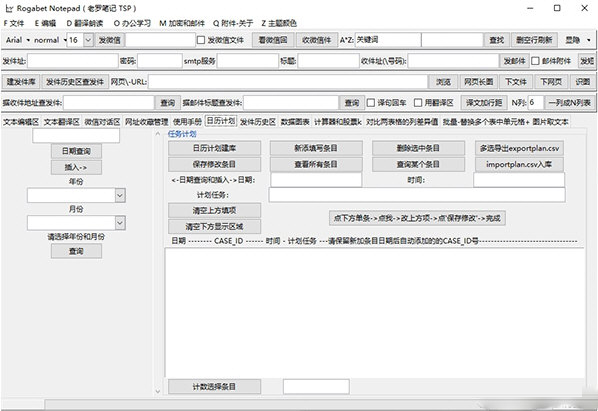Screen dimensions: 598x411
Task: Open the 显隐 dropdown
Action: click(578, 40)
